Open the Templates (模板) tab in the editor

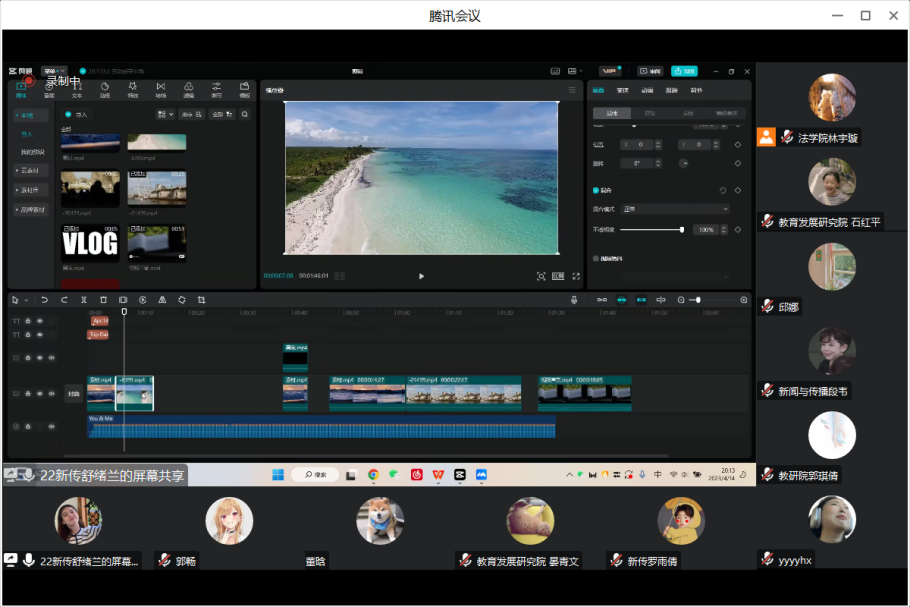point(244,90)
